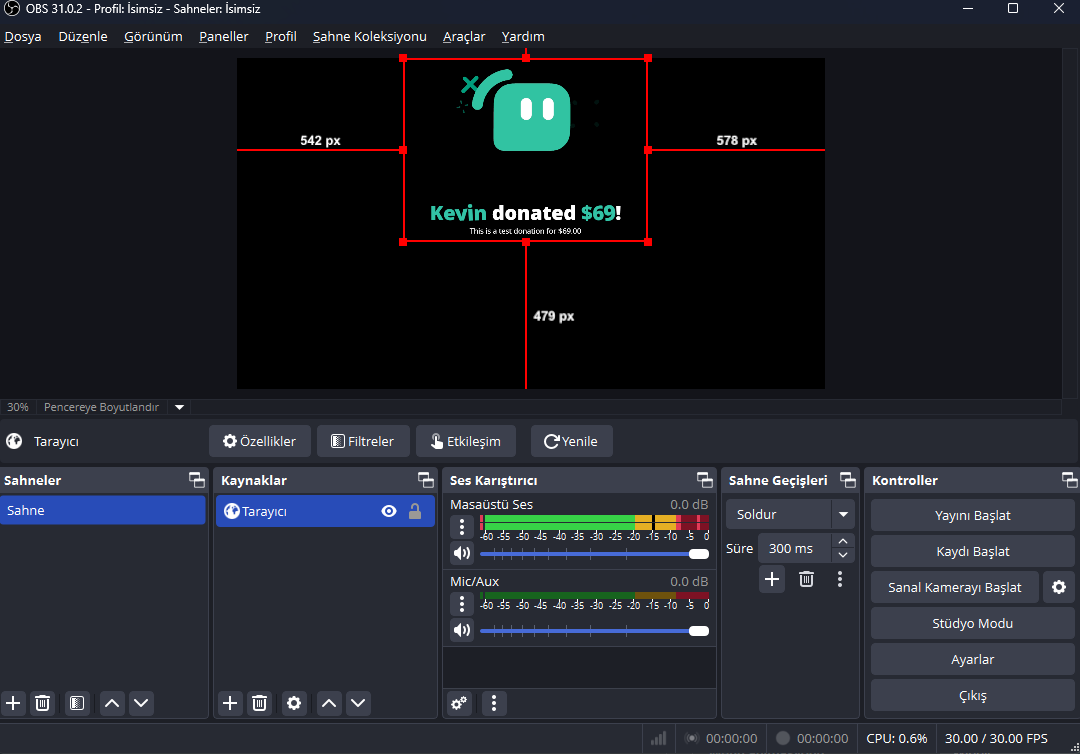Move scene up arrow in Sahneler panel

tap(112, 703)
